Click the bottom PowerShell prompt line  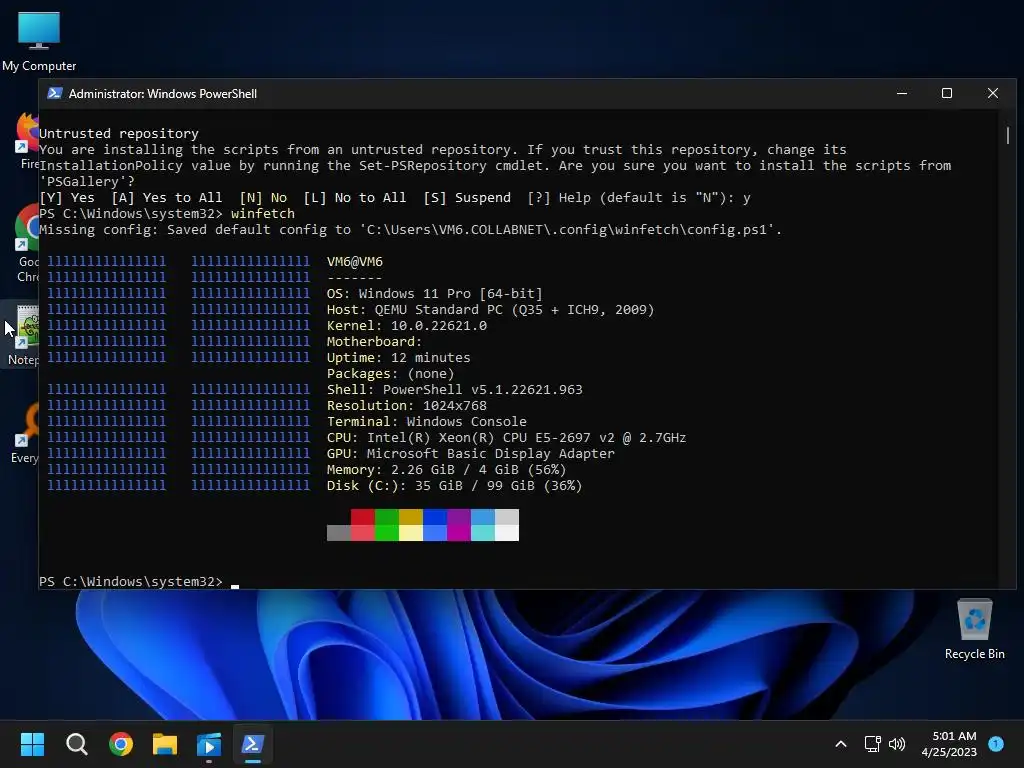(x=139, y=582)
